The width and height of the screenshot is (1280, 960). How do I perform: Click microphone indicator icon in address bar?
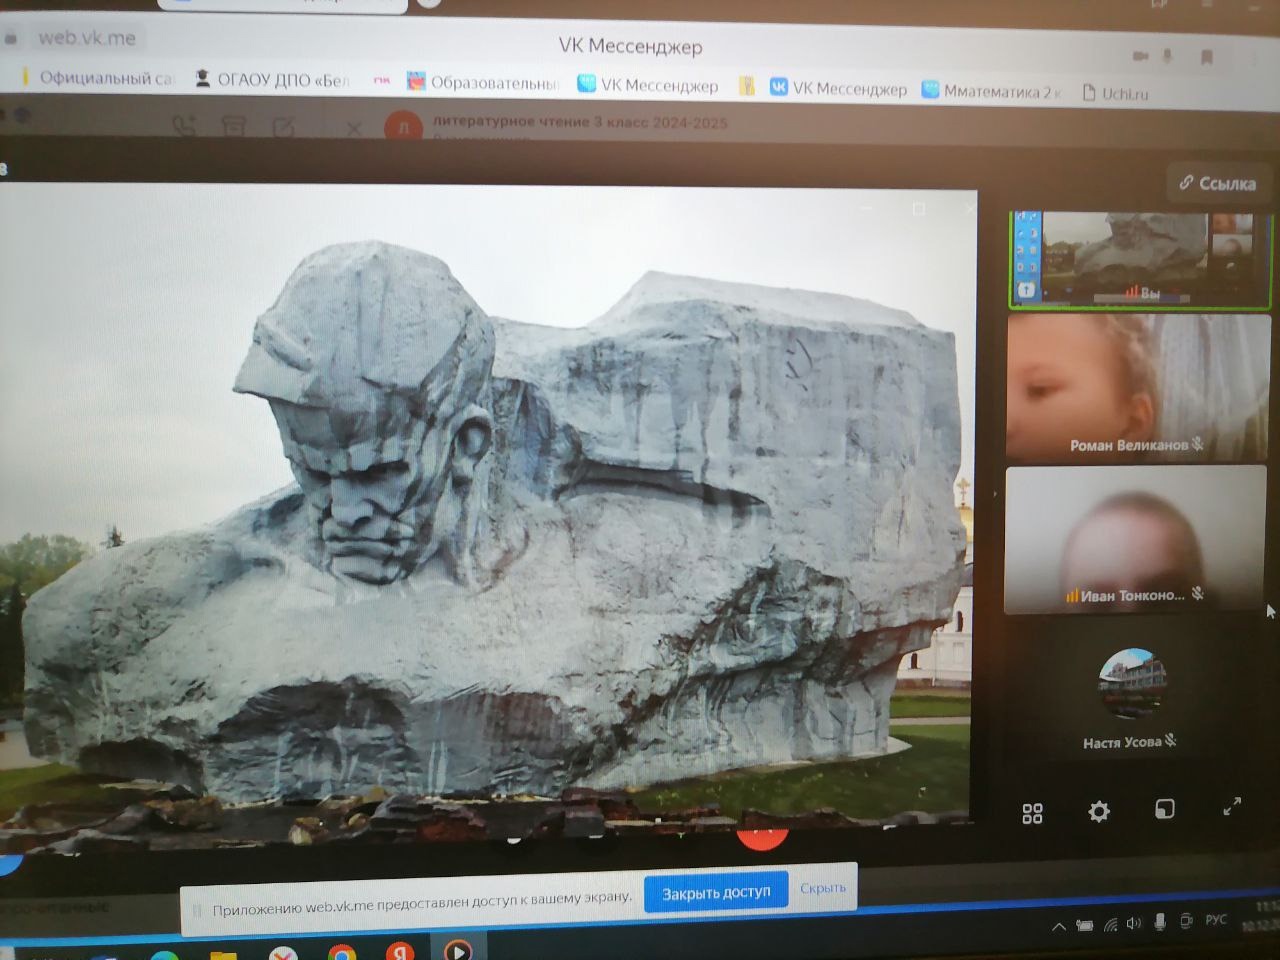1166,56
